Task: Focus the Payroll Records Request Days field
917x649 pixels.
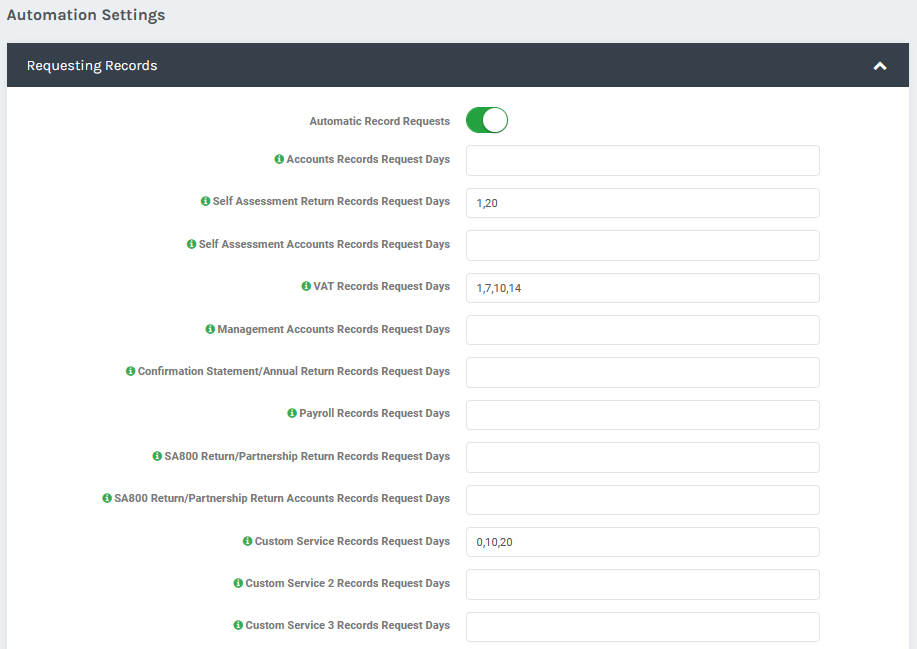Action: pos(643,415)
